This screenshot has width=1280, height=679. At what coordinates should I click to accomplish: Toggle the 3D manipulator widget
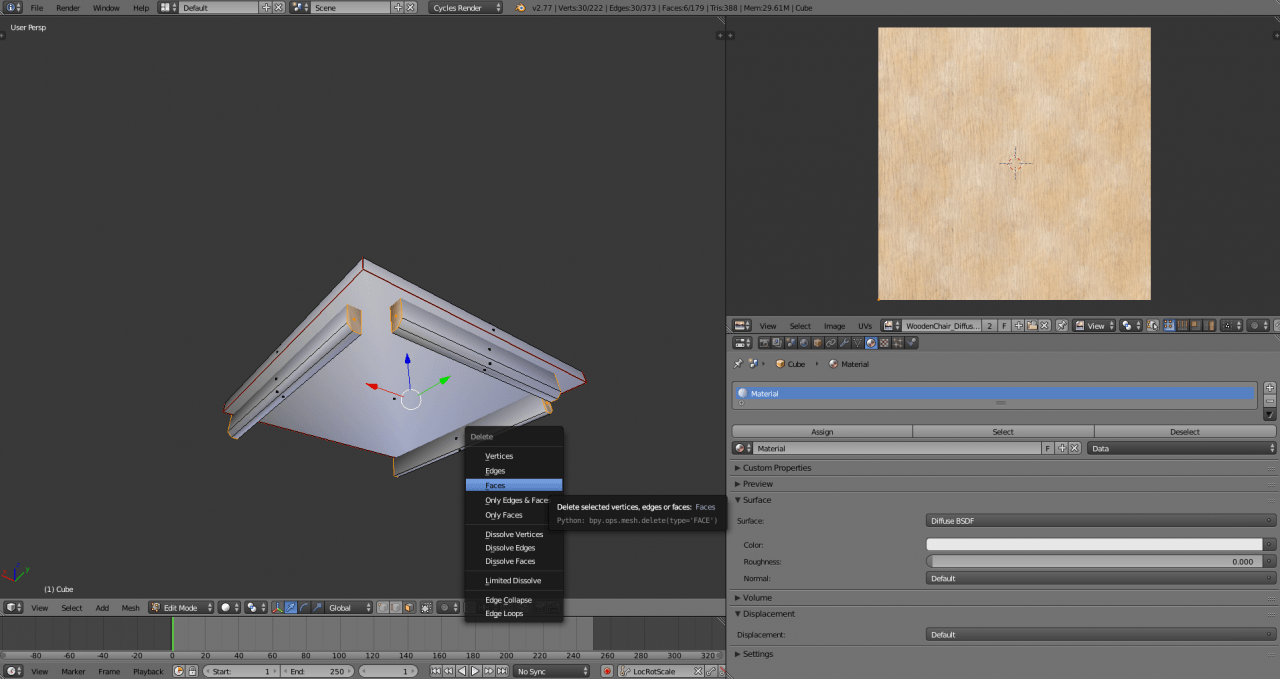[x=278, y=607]
